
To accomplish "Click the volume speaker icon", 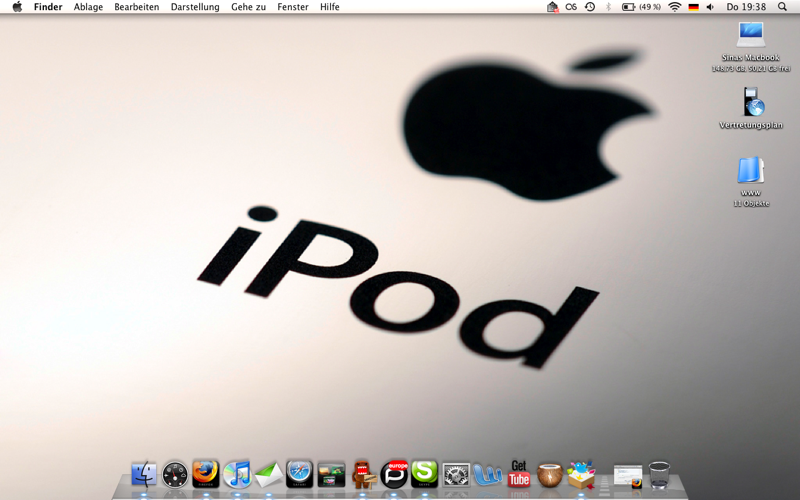I will click(710, 7).
